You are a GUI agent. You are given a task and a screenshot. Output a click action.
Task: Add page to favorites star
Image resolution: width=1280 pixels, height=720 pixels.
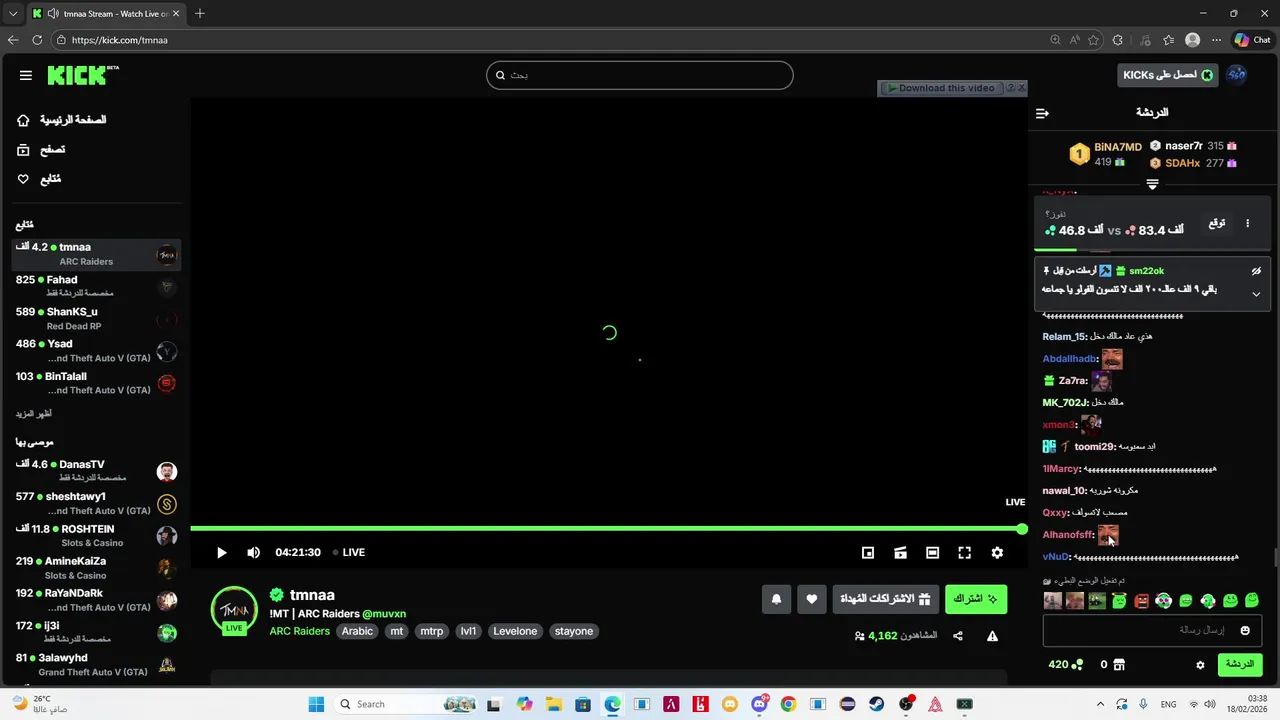1093,40
